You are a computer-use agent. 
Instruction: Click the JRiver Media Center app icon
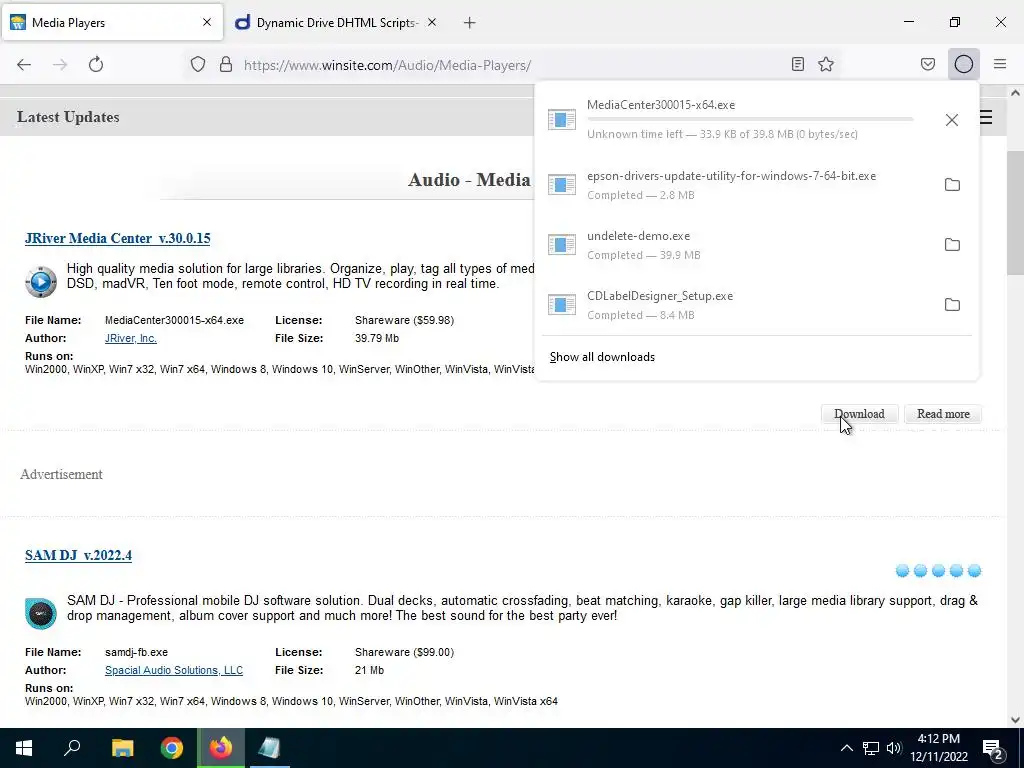click(40, 281)
